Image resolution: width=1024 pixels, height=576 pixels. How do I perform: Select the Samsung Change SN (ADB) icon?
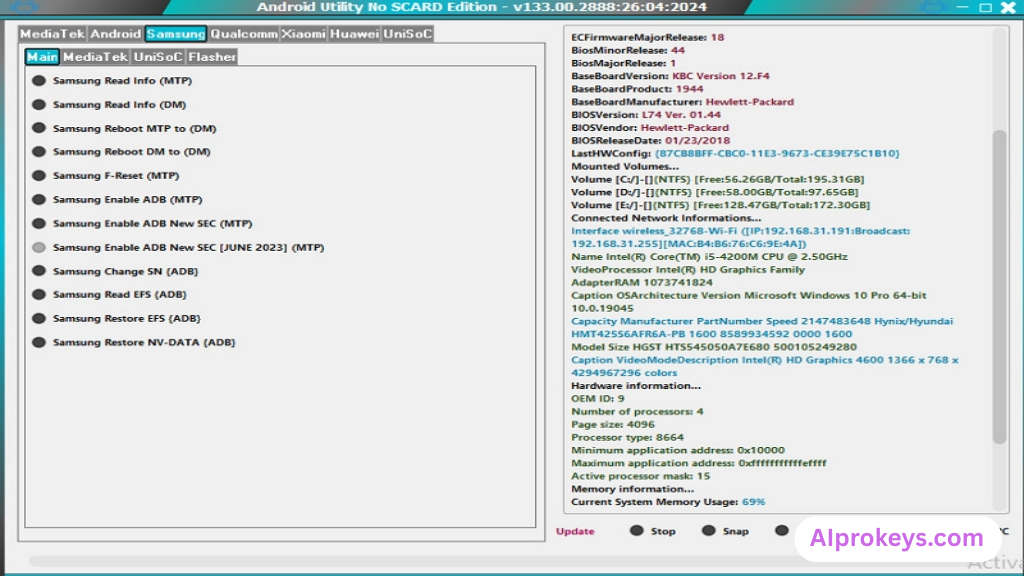point(39,271)
